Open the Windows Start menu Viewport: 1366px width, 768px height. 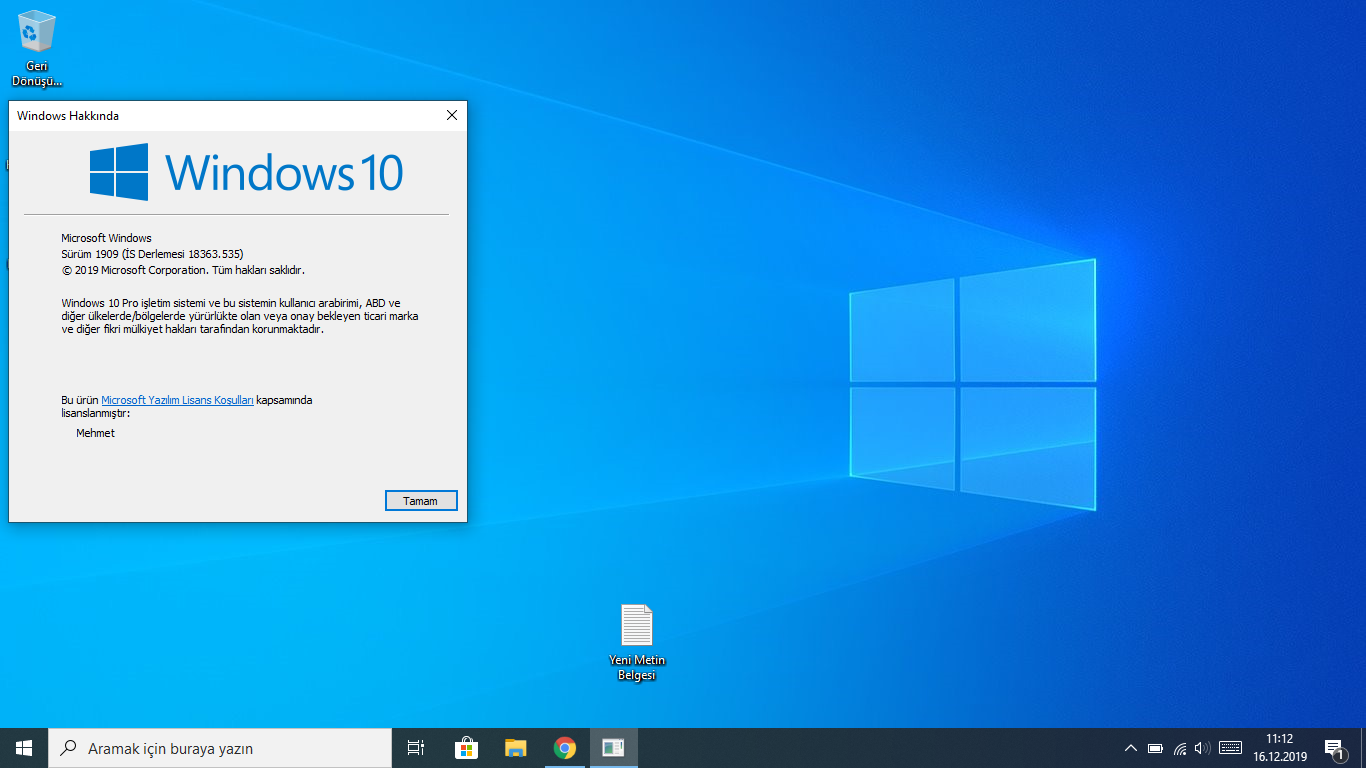tap(24, 748)
